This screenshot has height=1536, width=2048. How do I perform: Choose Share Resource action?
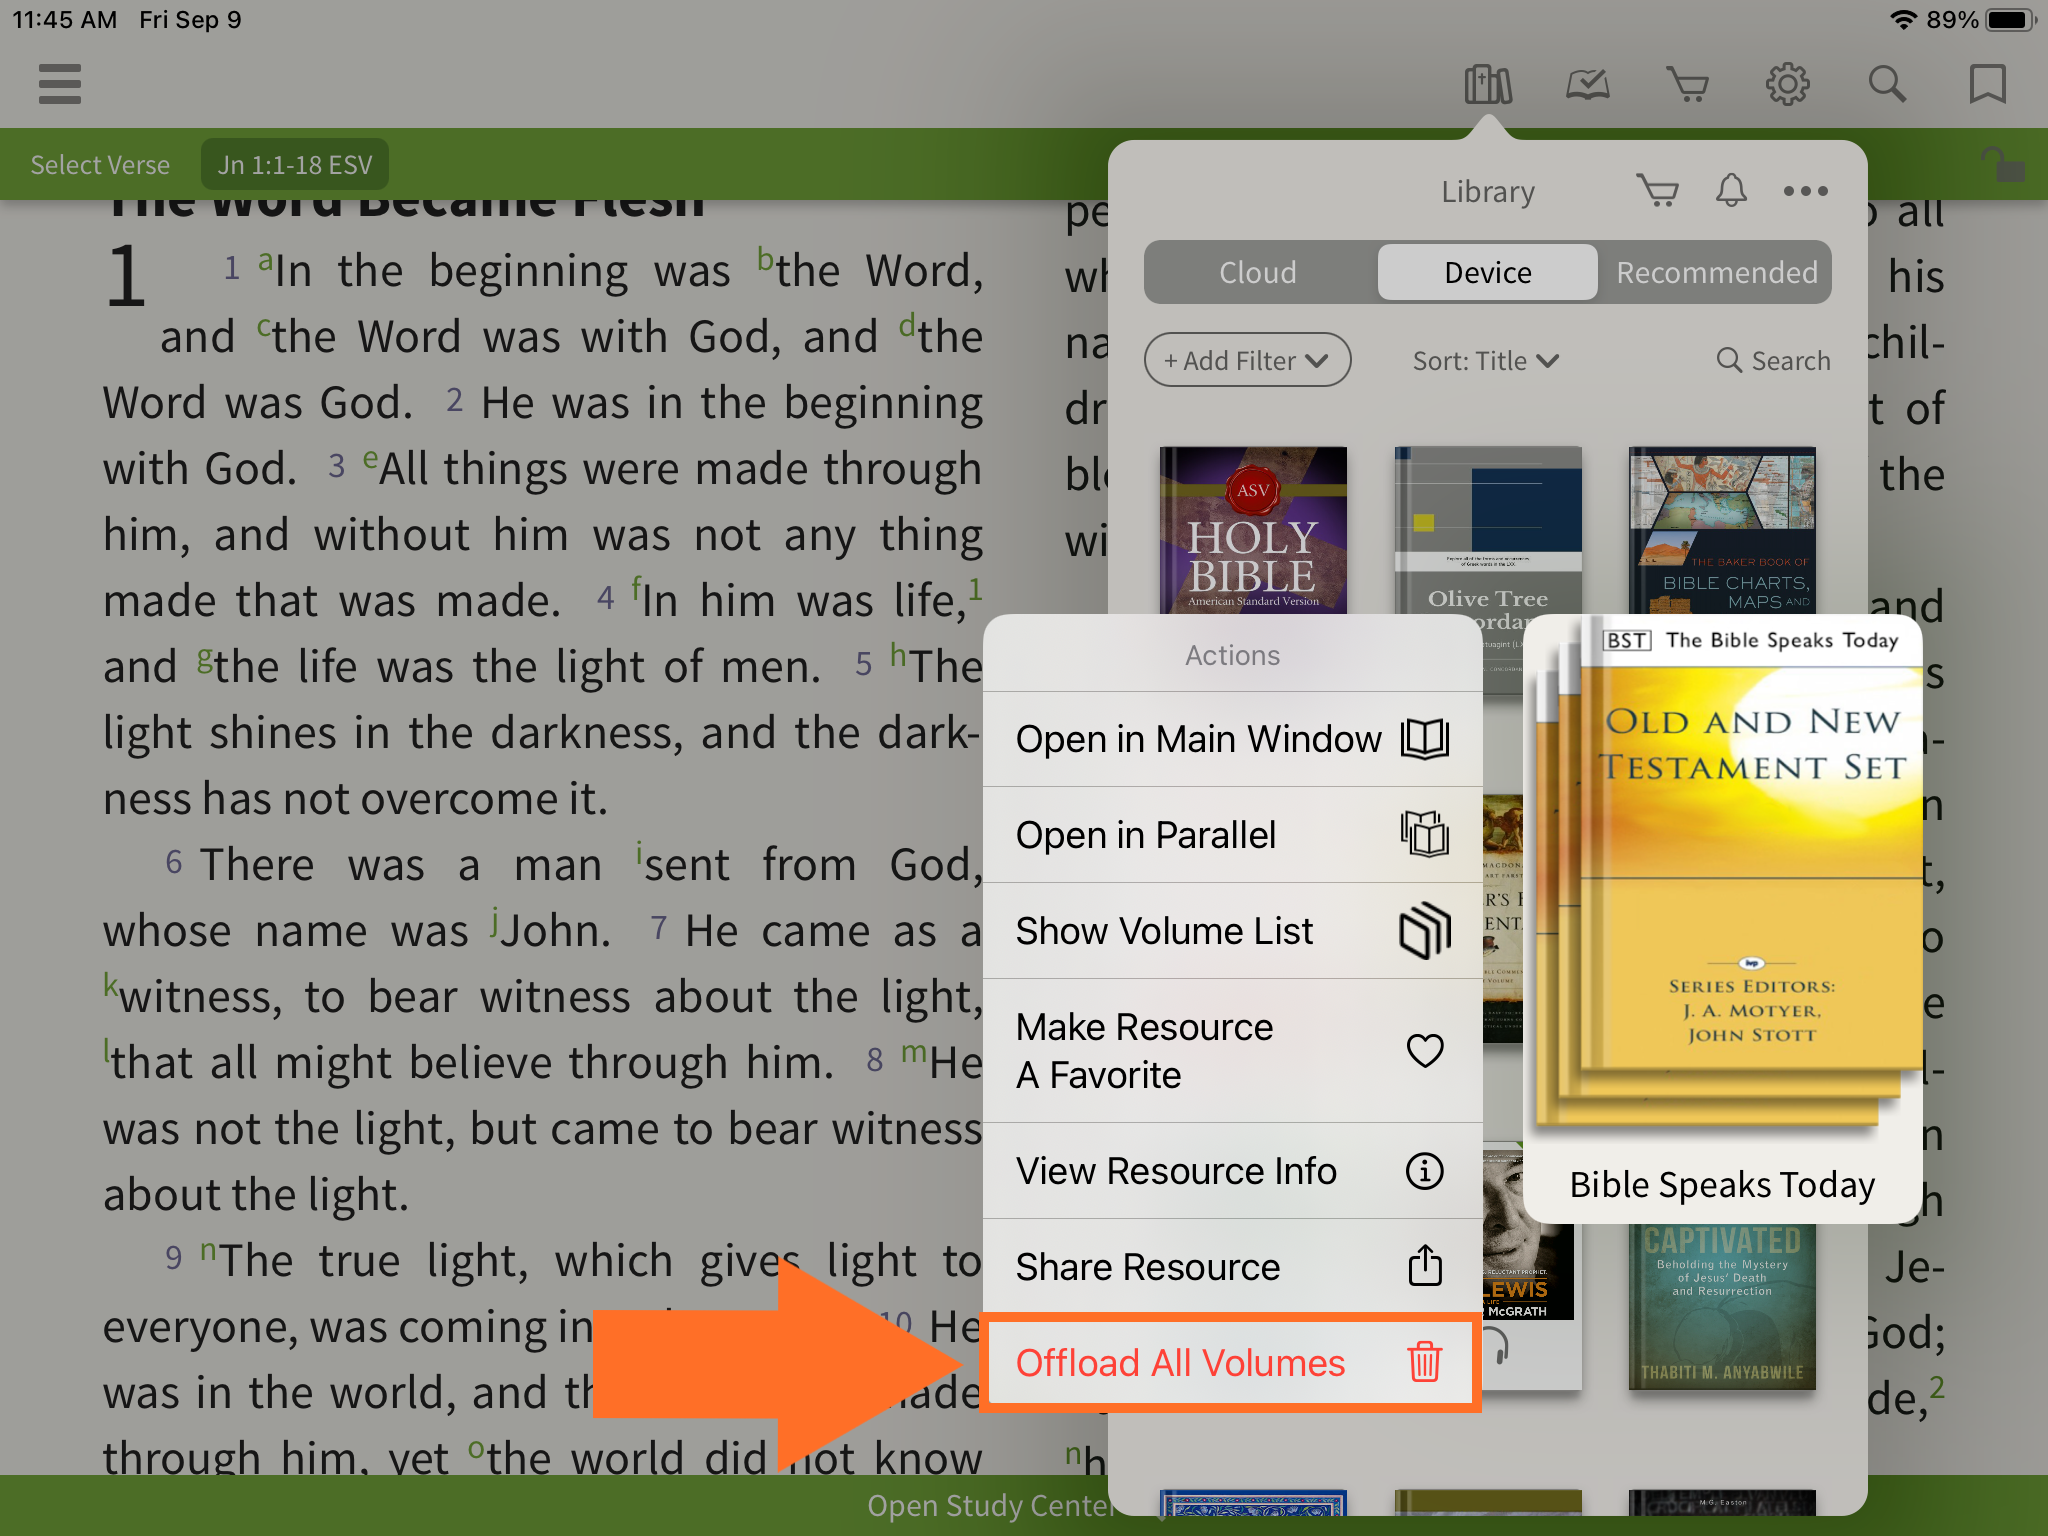(1232, 1267)
